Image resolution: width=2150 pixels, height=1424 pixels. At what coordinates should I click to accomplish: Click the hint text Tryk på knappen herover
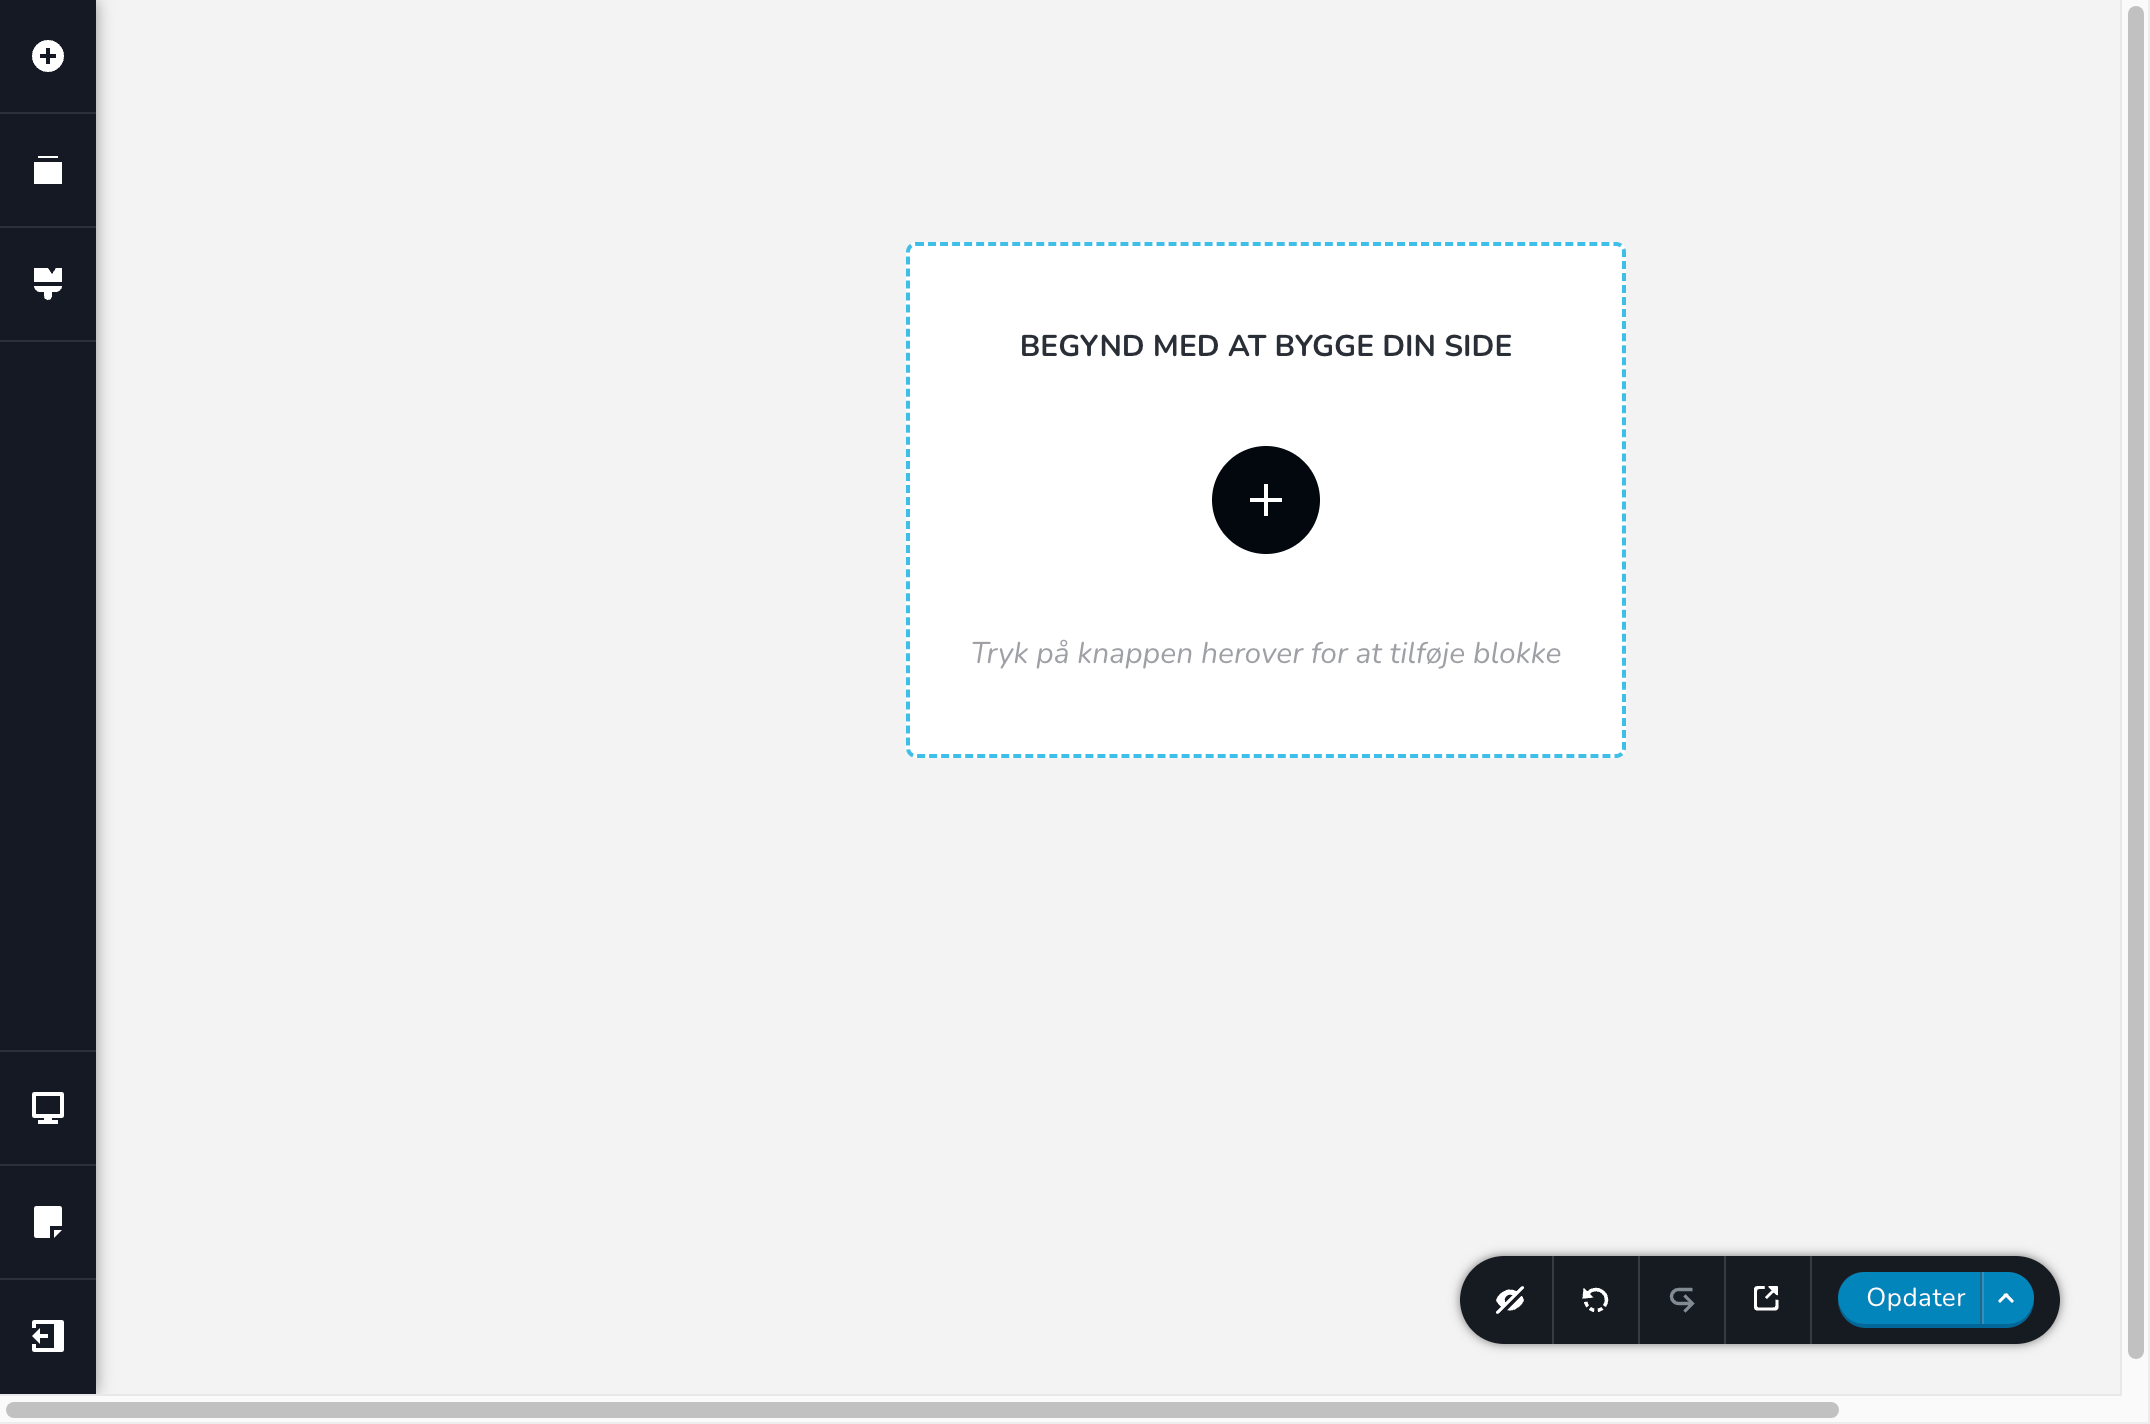pyautogui.click(x=1266, y=653)
